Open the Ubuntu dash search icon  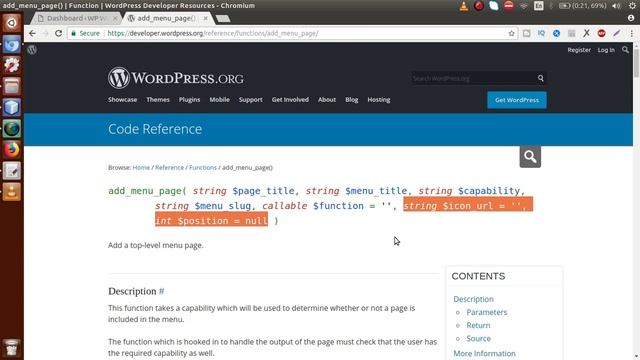coord(12,23)
